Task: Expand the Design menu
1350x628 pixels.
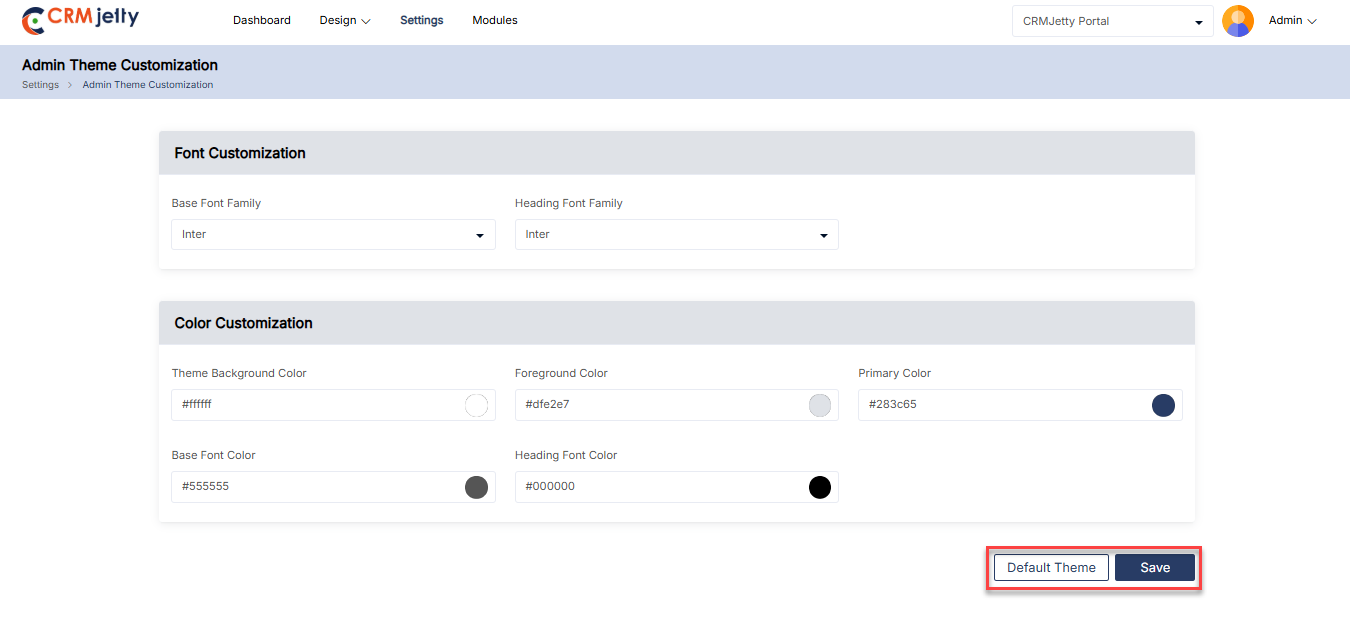Action: 345,20
